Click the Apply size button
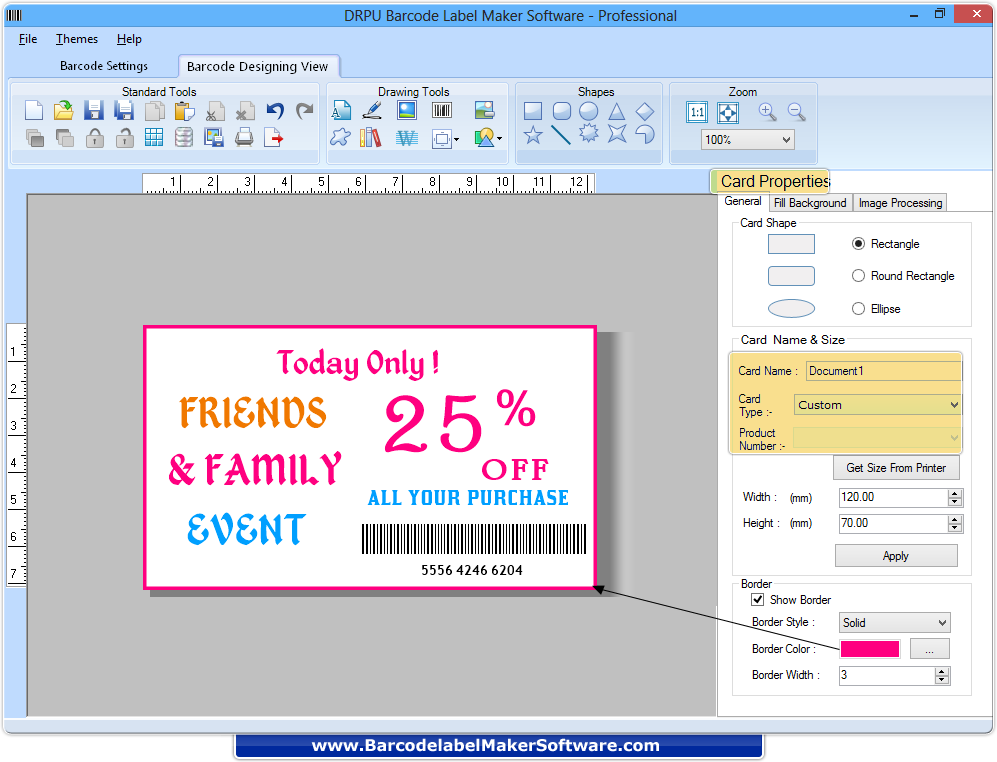Image resolution: width=997 pixels, height=762 pixels. click(896, 556)
